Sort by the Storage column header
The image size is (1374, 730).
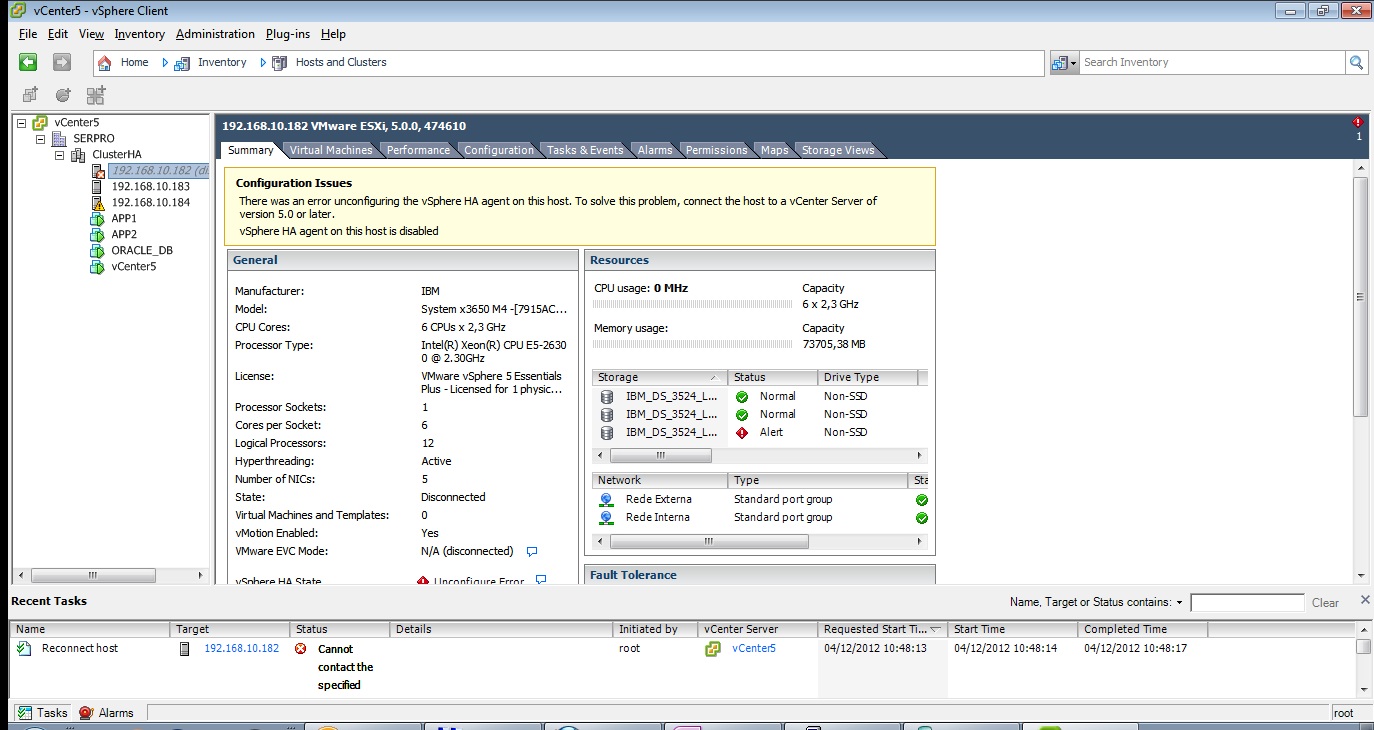[660, 377]
